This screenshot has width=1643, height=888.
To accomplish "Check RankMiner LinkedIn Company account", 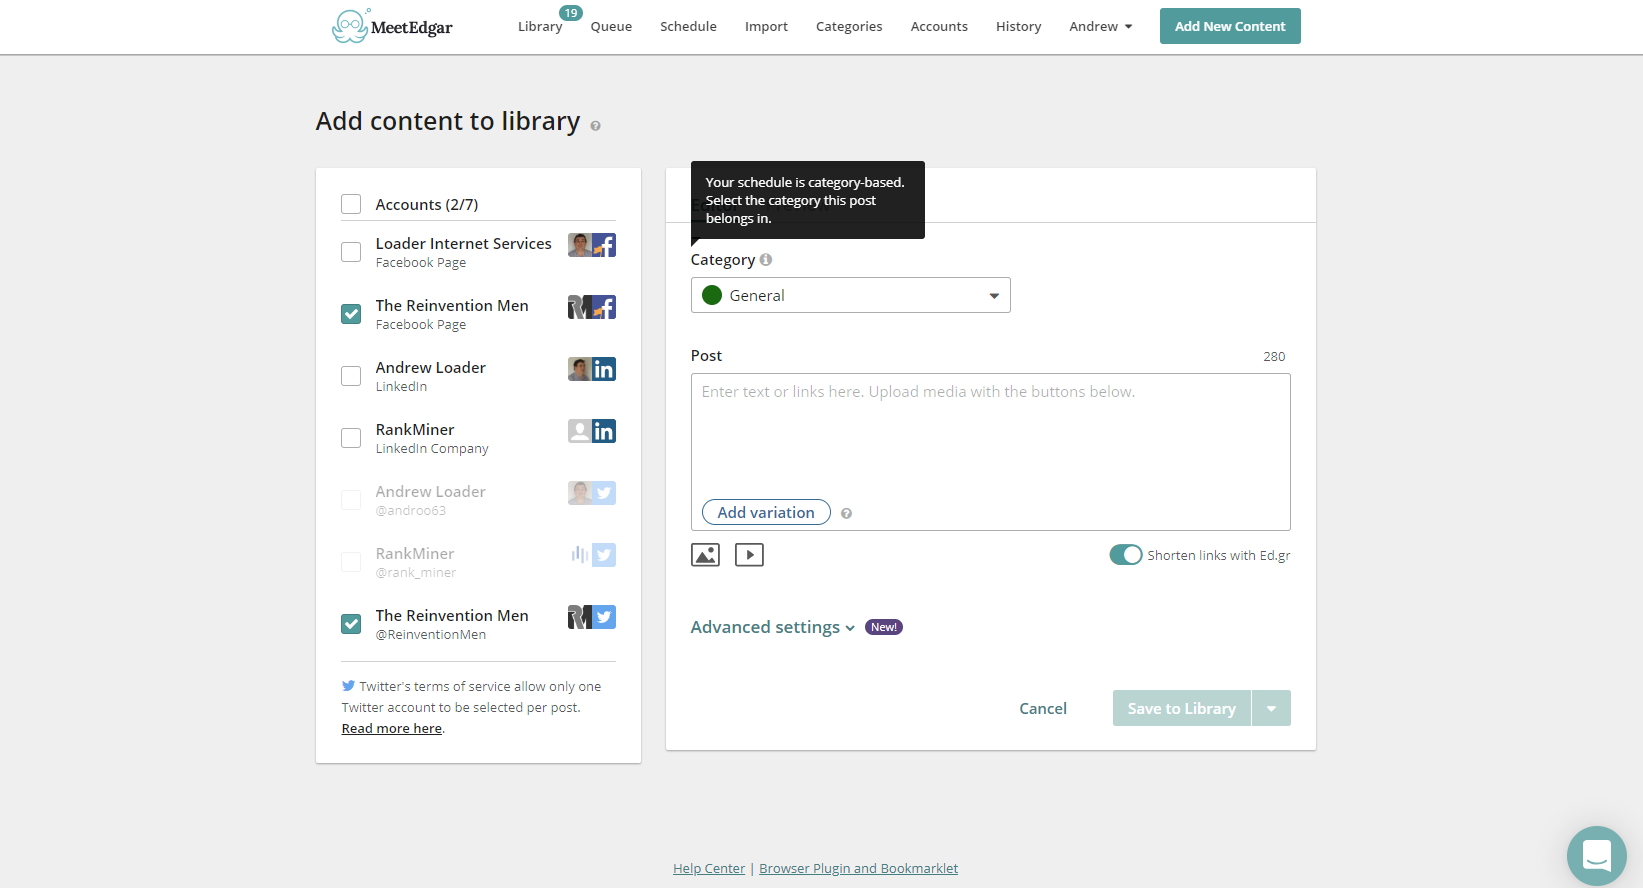I will point(351,438).
